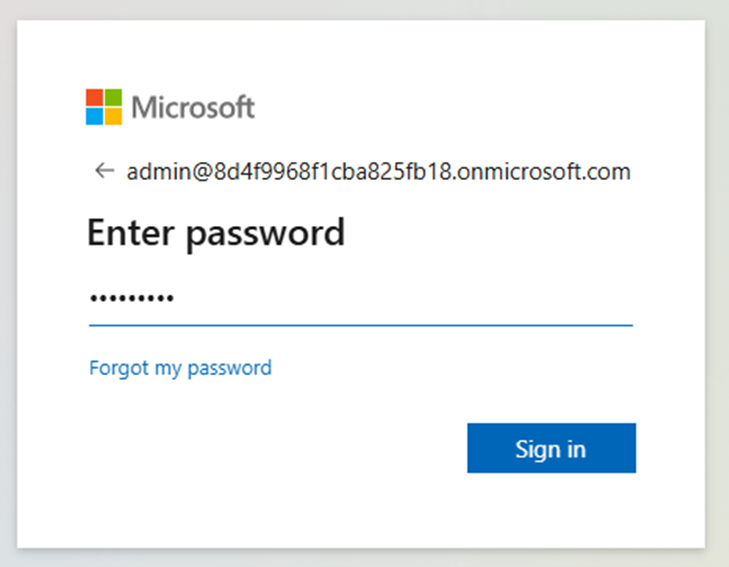Click the green square of the logo
Viewport: 729px width, 567px height.
pos(113,98)
